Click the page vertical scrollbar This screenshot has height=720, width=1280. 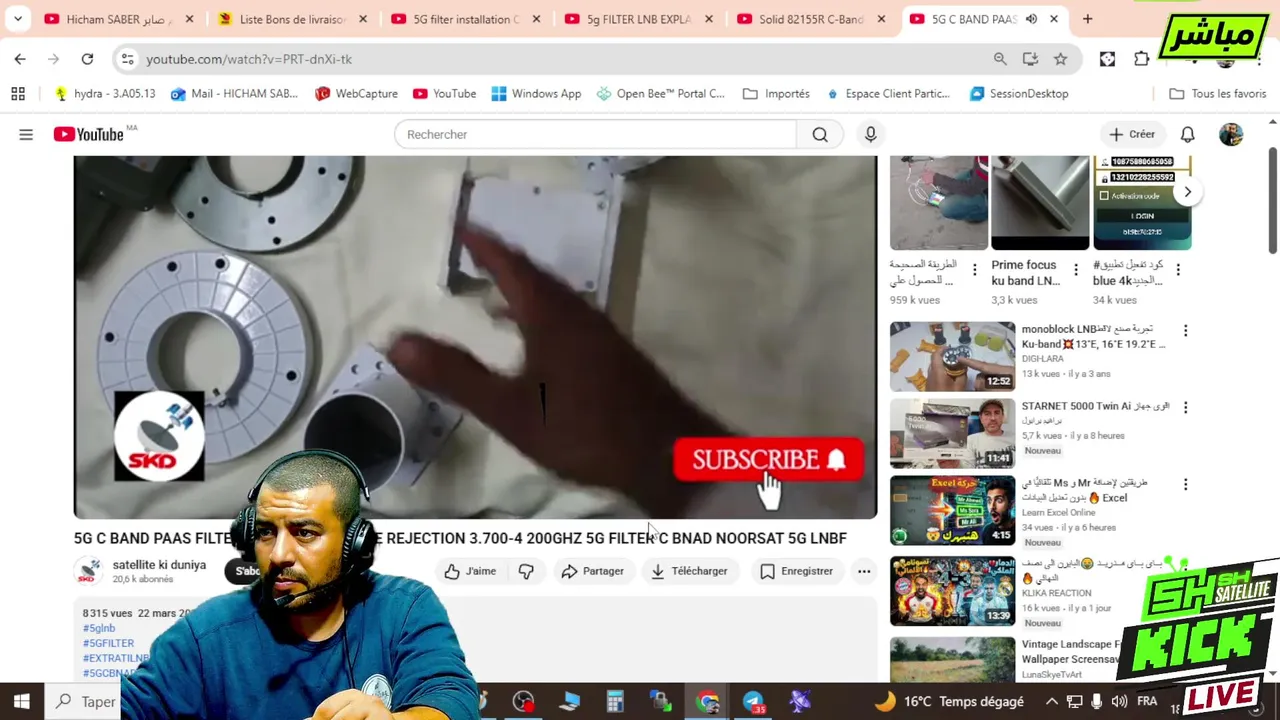(x=1272, y=200)
